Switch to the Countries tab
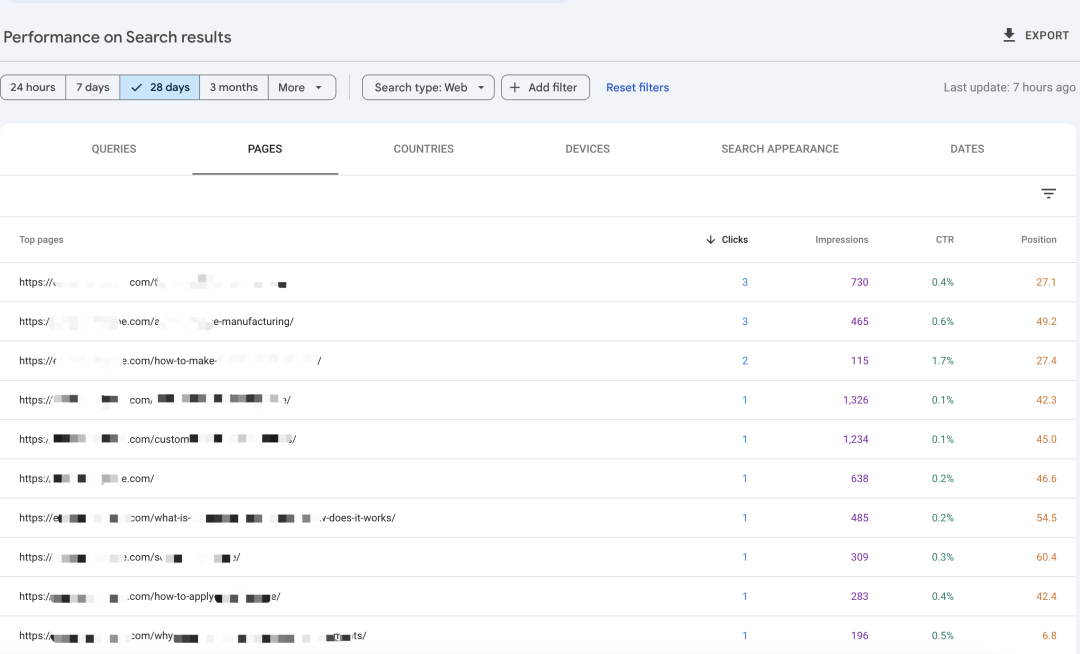Screen dimensions: 1080x654 (x=424, y=149)
